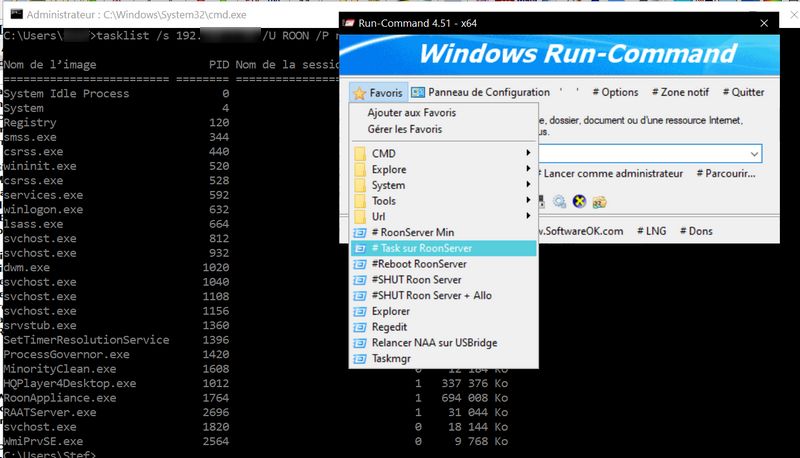The image size is (800, 458).
Task: Click ProcessGovernor.exe in cmd output
Action: [x=66, y=354]
